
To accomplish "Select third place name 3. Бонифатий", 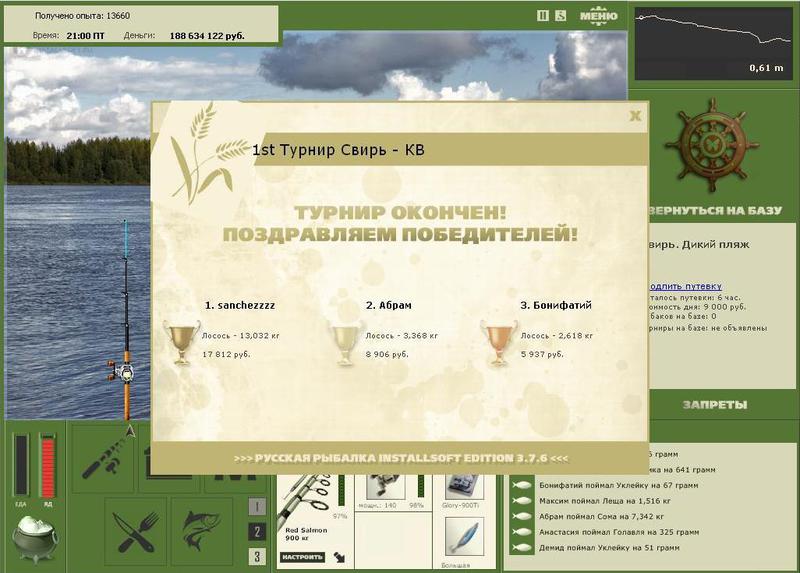I will (x=556, y=306).
